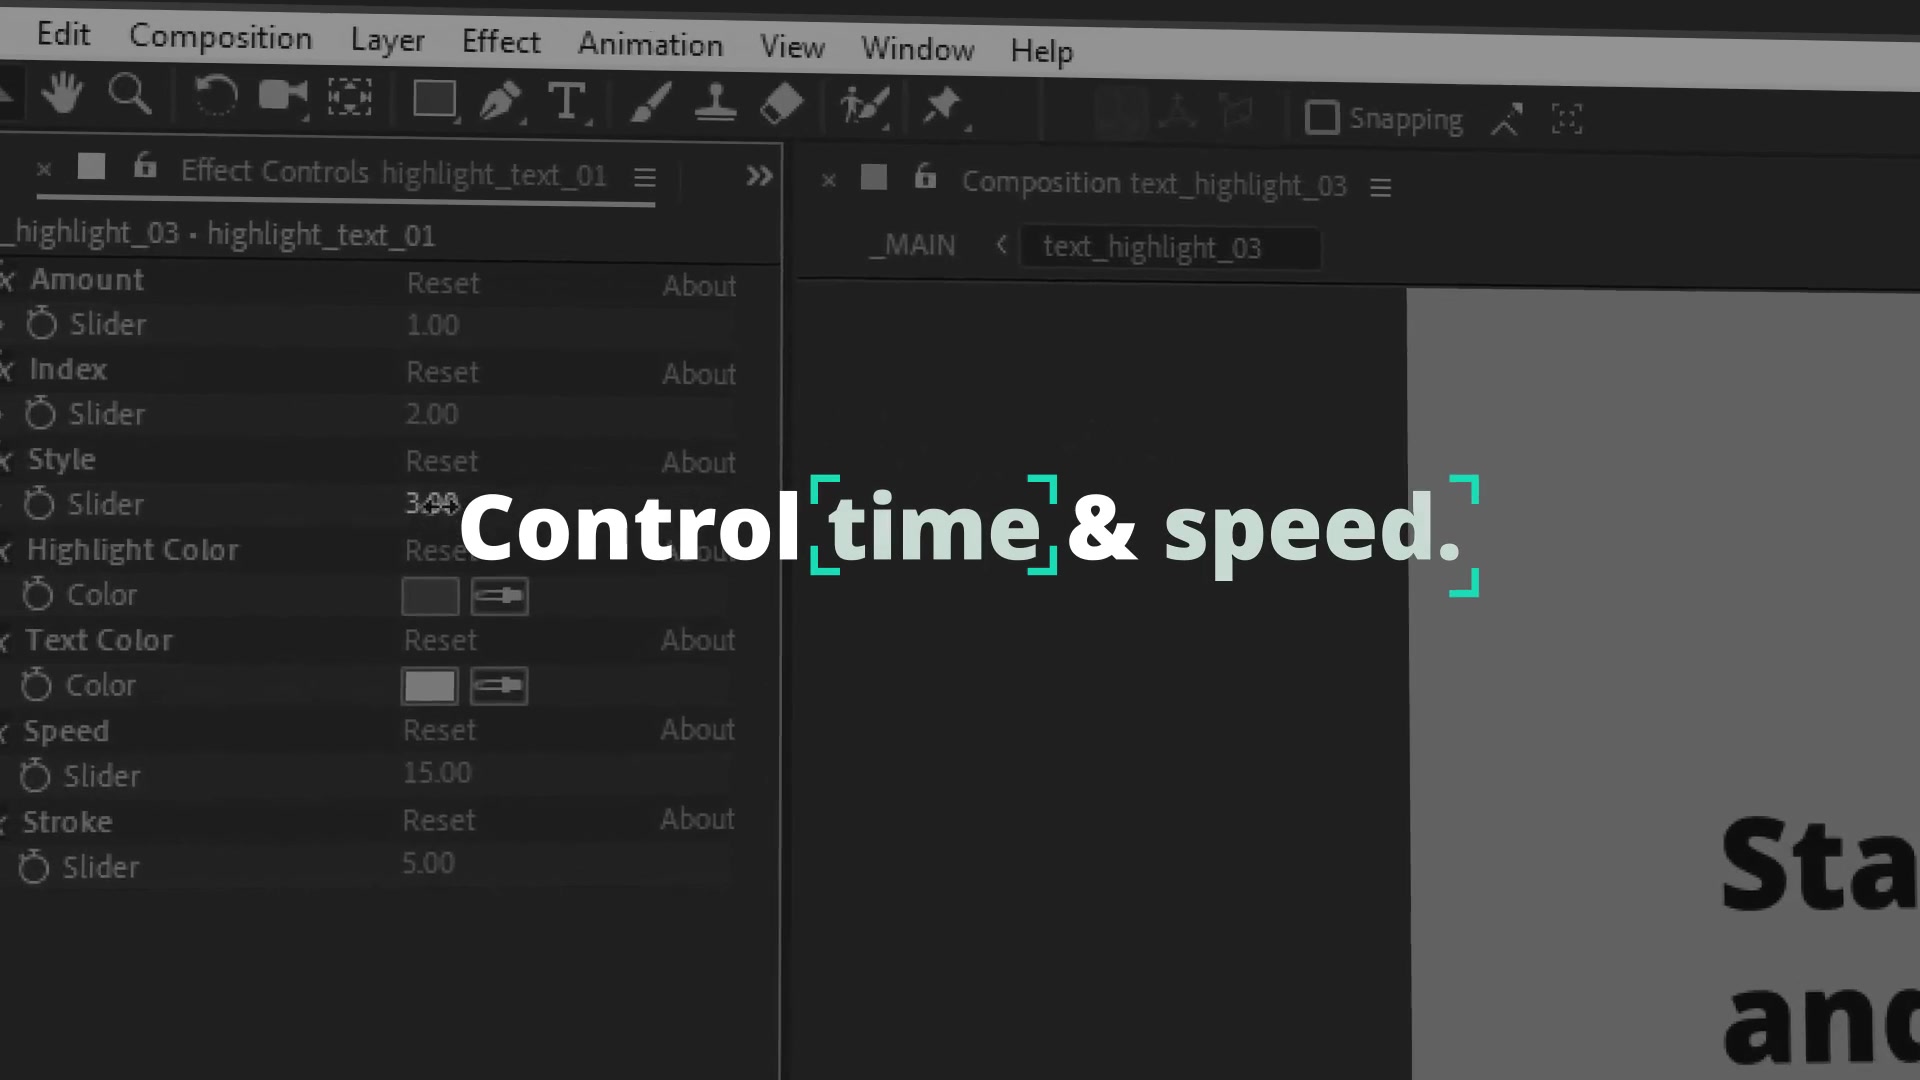Screen dimensions: 1920x1080
Task: Click the _MAIN composition tab
Action: [x=915, y=245]
